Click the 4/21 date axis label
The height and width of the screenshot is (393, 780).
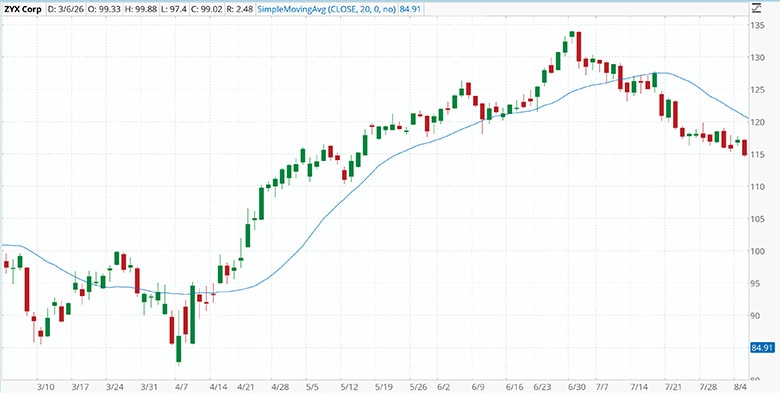[x=246, y=387]
